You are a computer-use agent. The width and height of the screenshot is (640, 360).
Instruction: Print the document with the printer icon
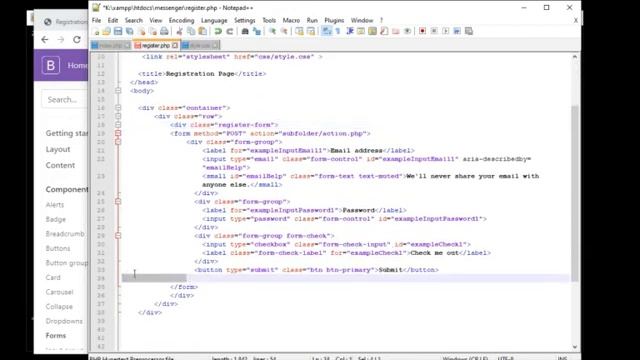[x=164, y=31]
